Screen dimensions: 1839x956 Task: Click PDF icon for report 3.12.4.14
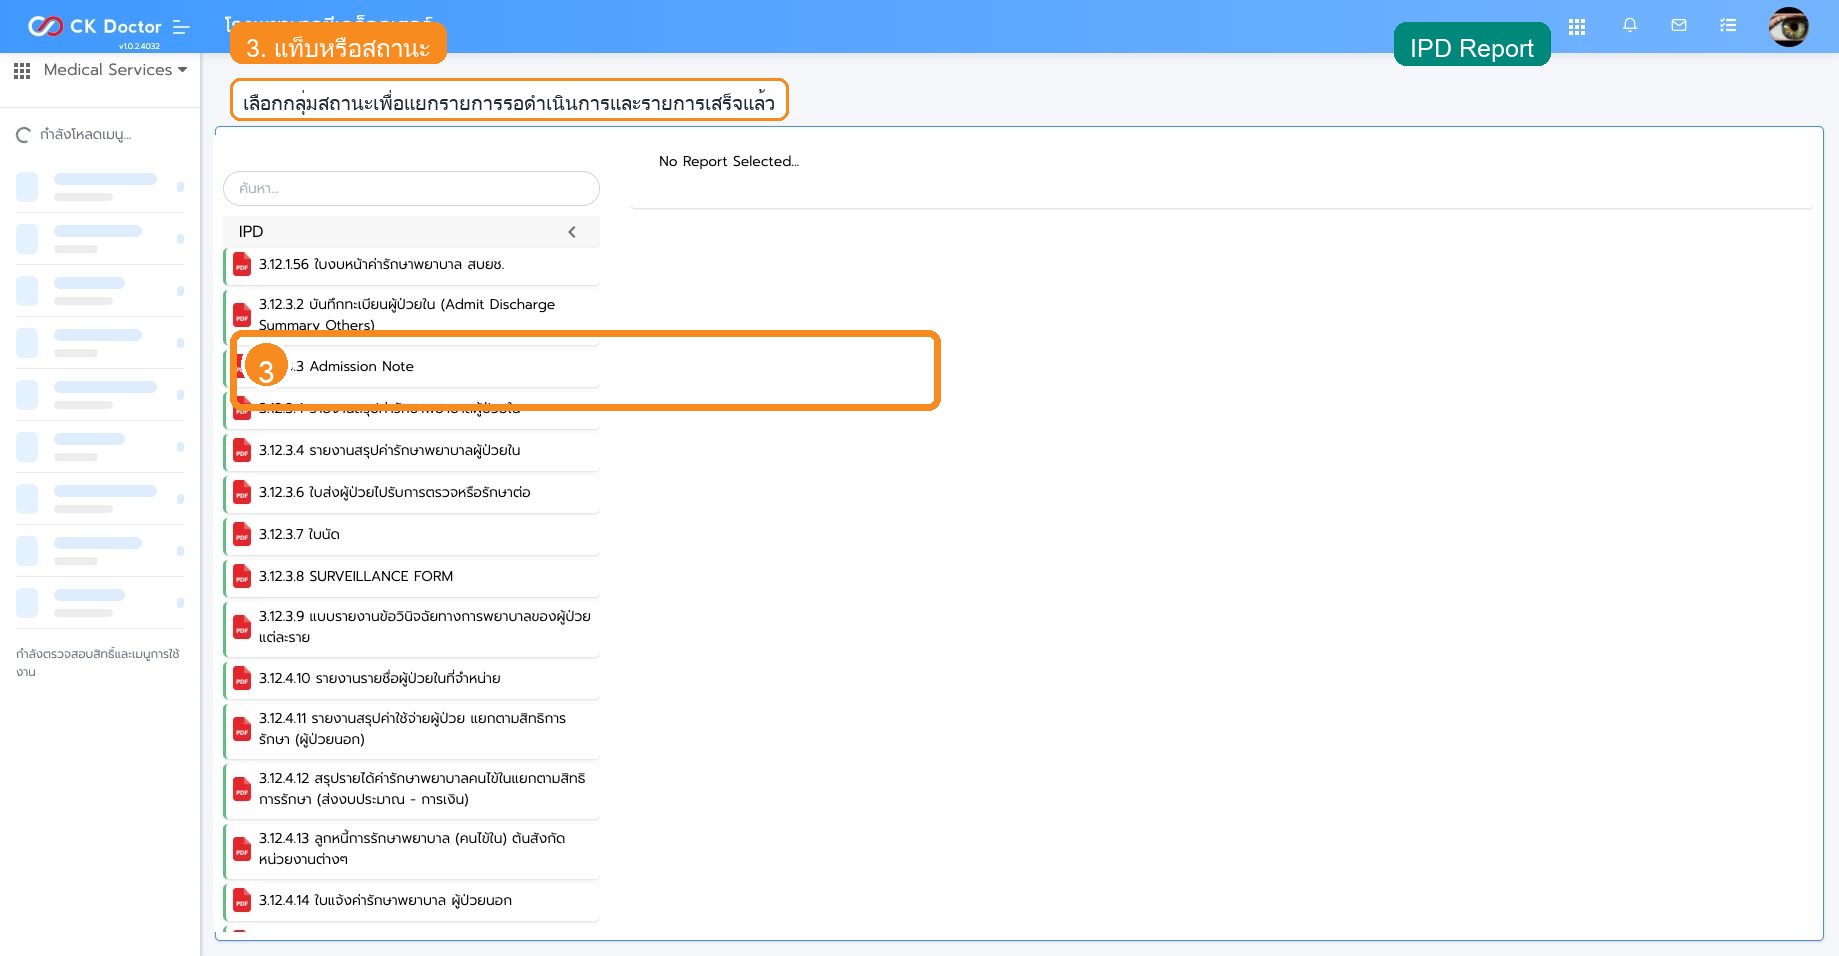[242, 901]
